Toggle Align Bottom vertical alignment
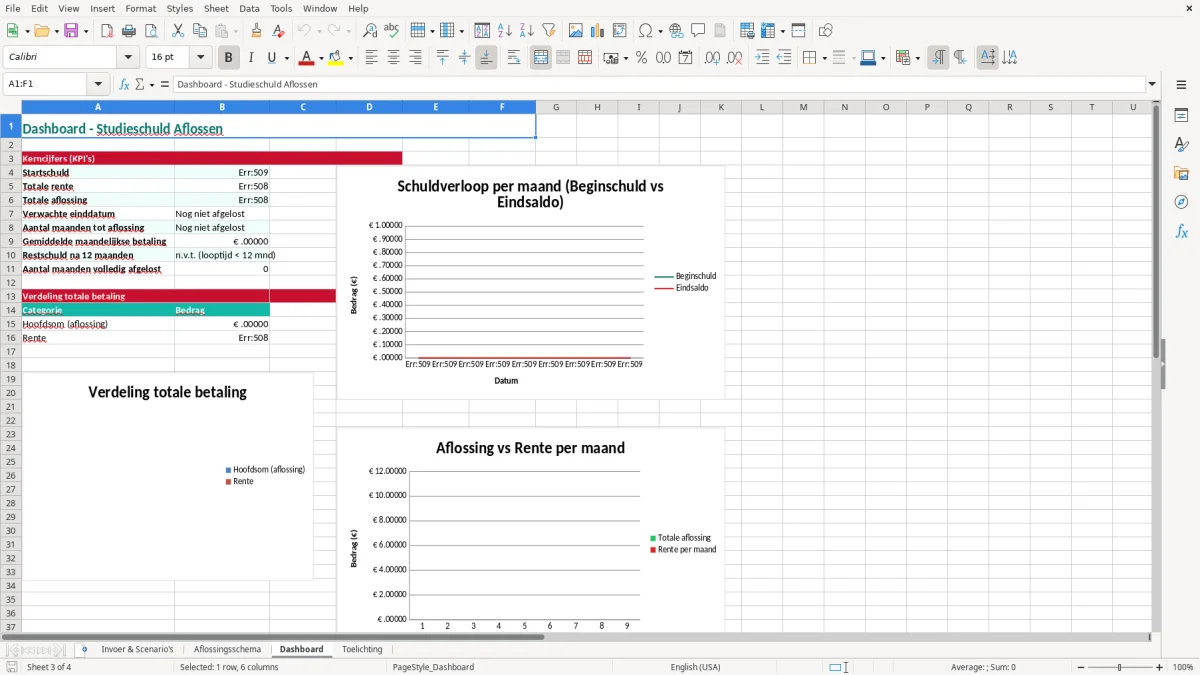This screenshot has width=1200, height=675. (486, 58)
